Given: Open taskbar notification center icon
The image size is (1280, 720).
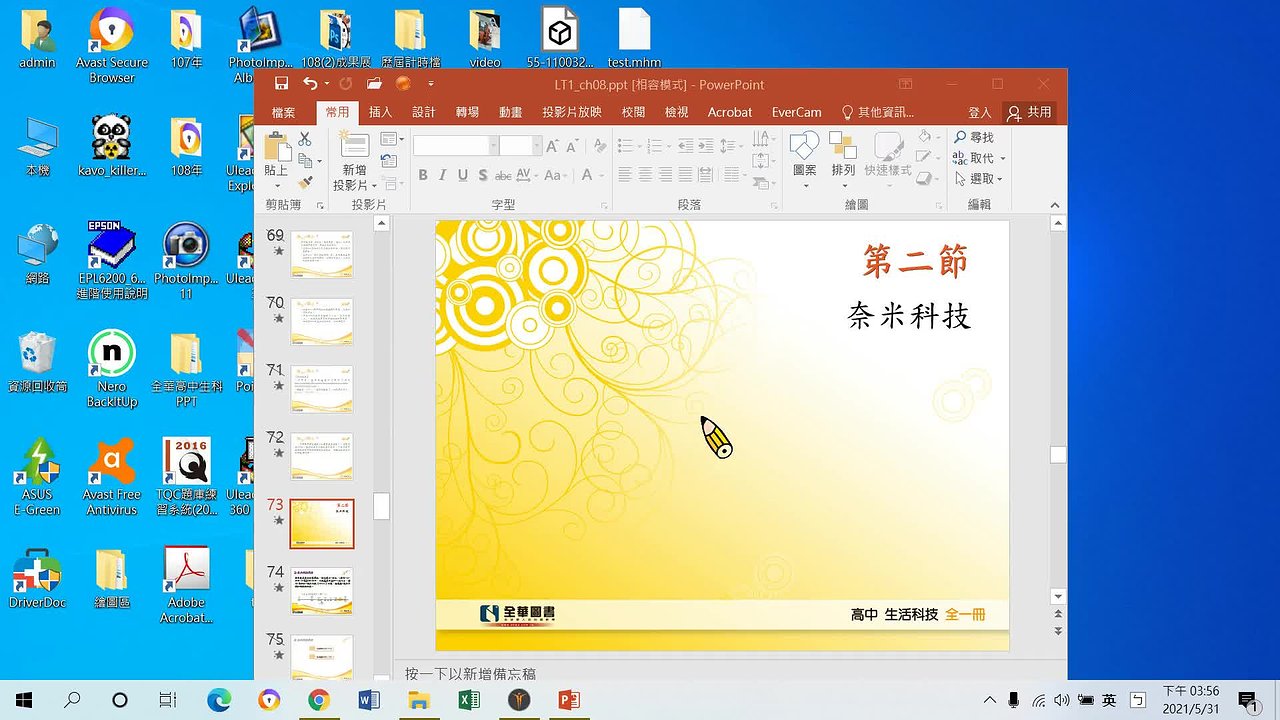Looking at the screenshot, I should tap(1247, 700).
